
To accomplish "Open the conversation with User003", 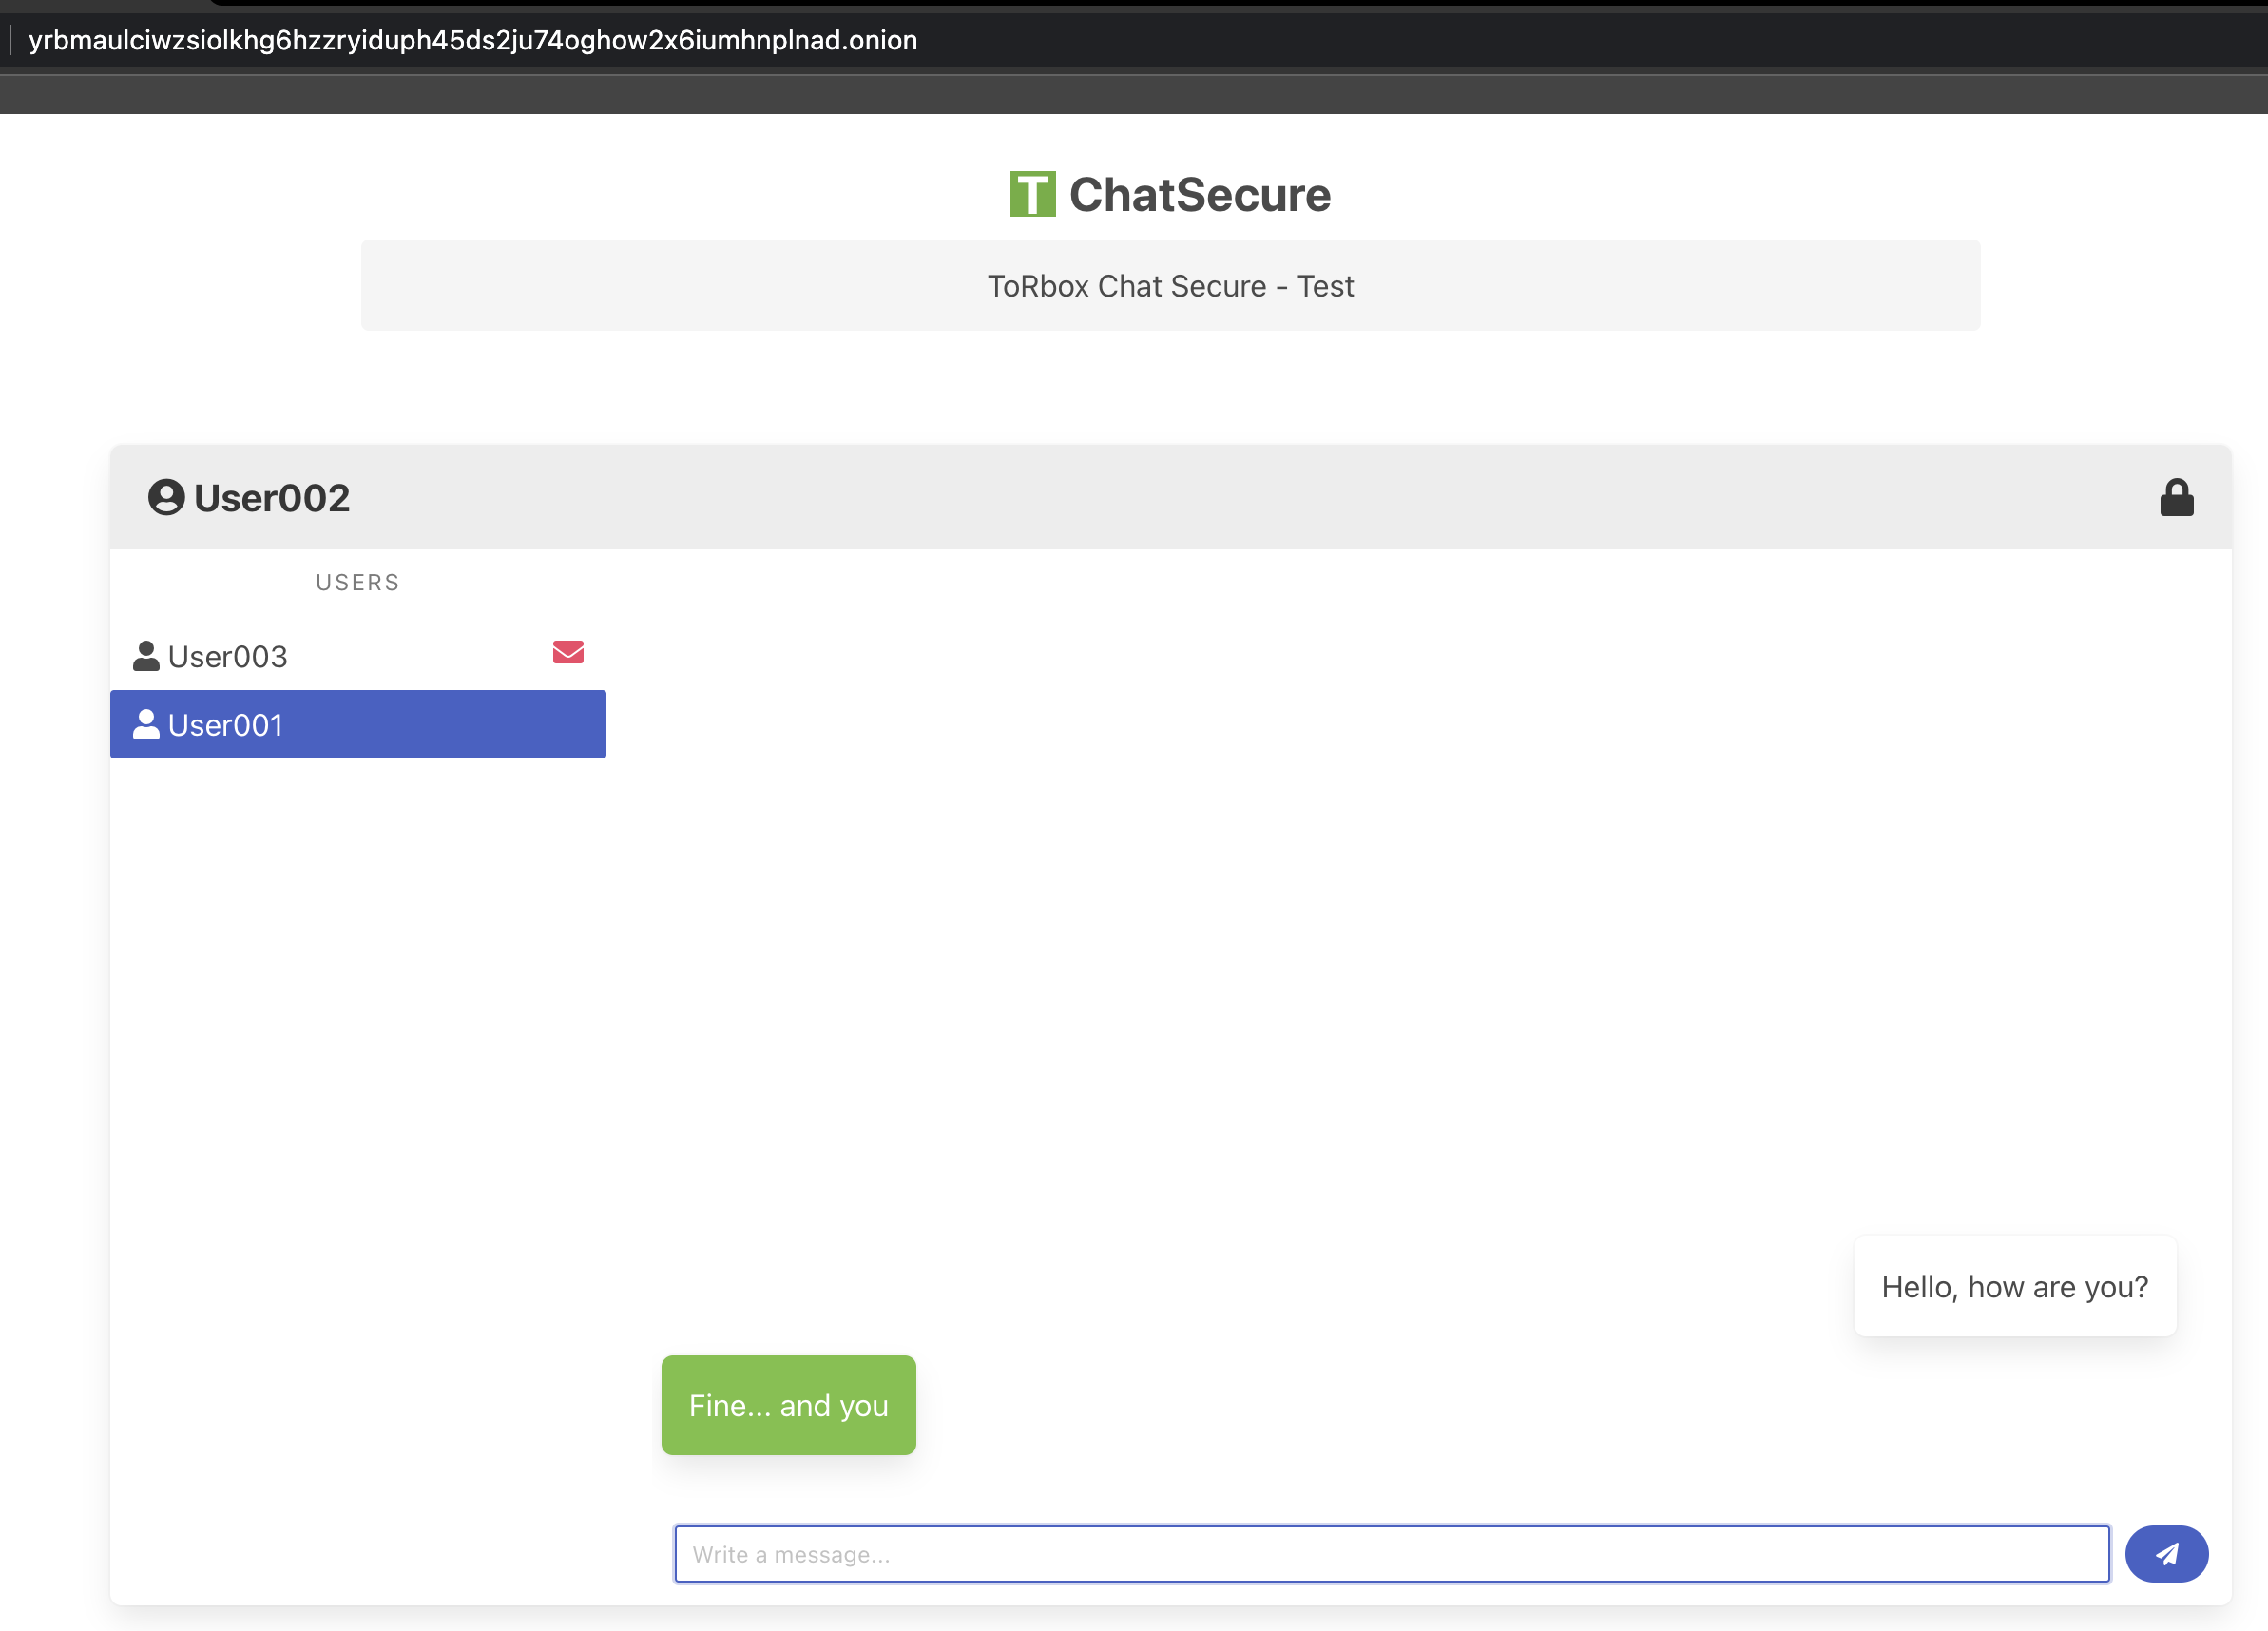I will click(x=358, y=656).
